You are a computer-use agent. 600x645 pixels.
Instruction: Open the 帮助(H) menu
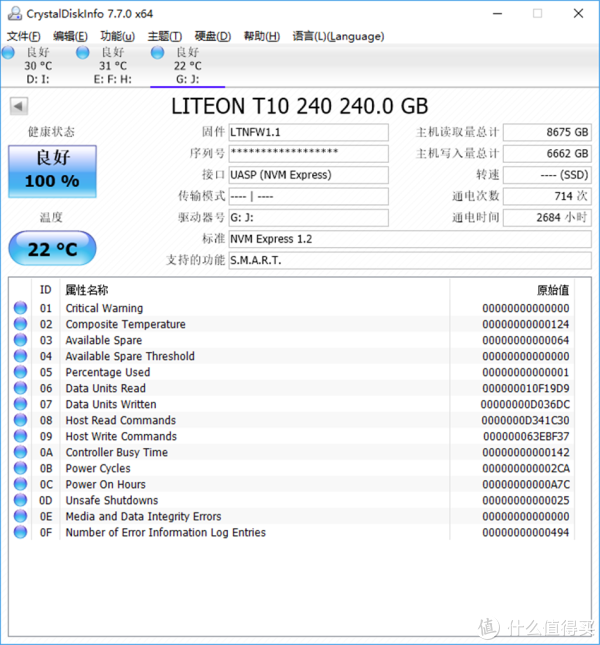(x=262, y=37)
